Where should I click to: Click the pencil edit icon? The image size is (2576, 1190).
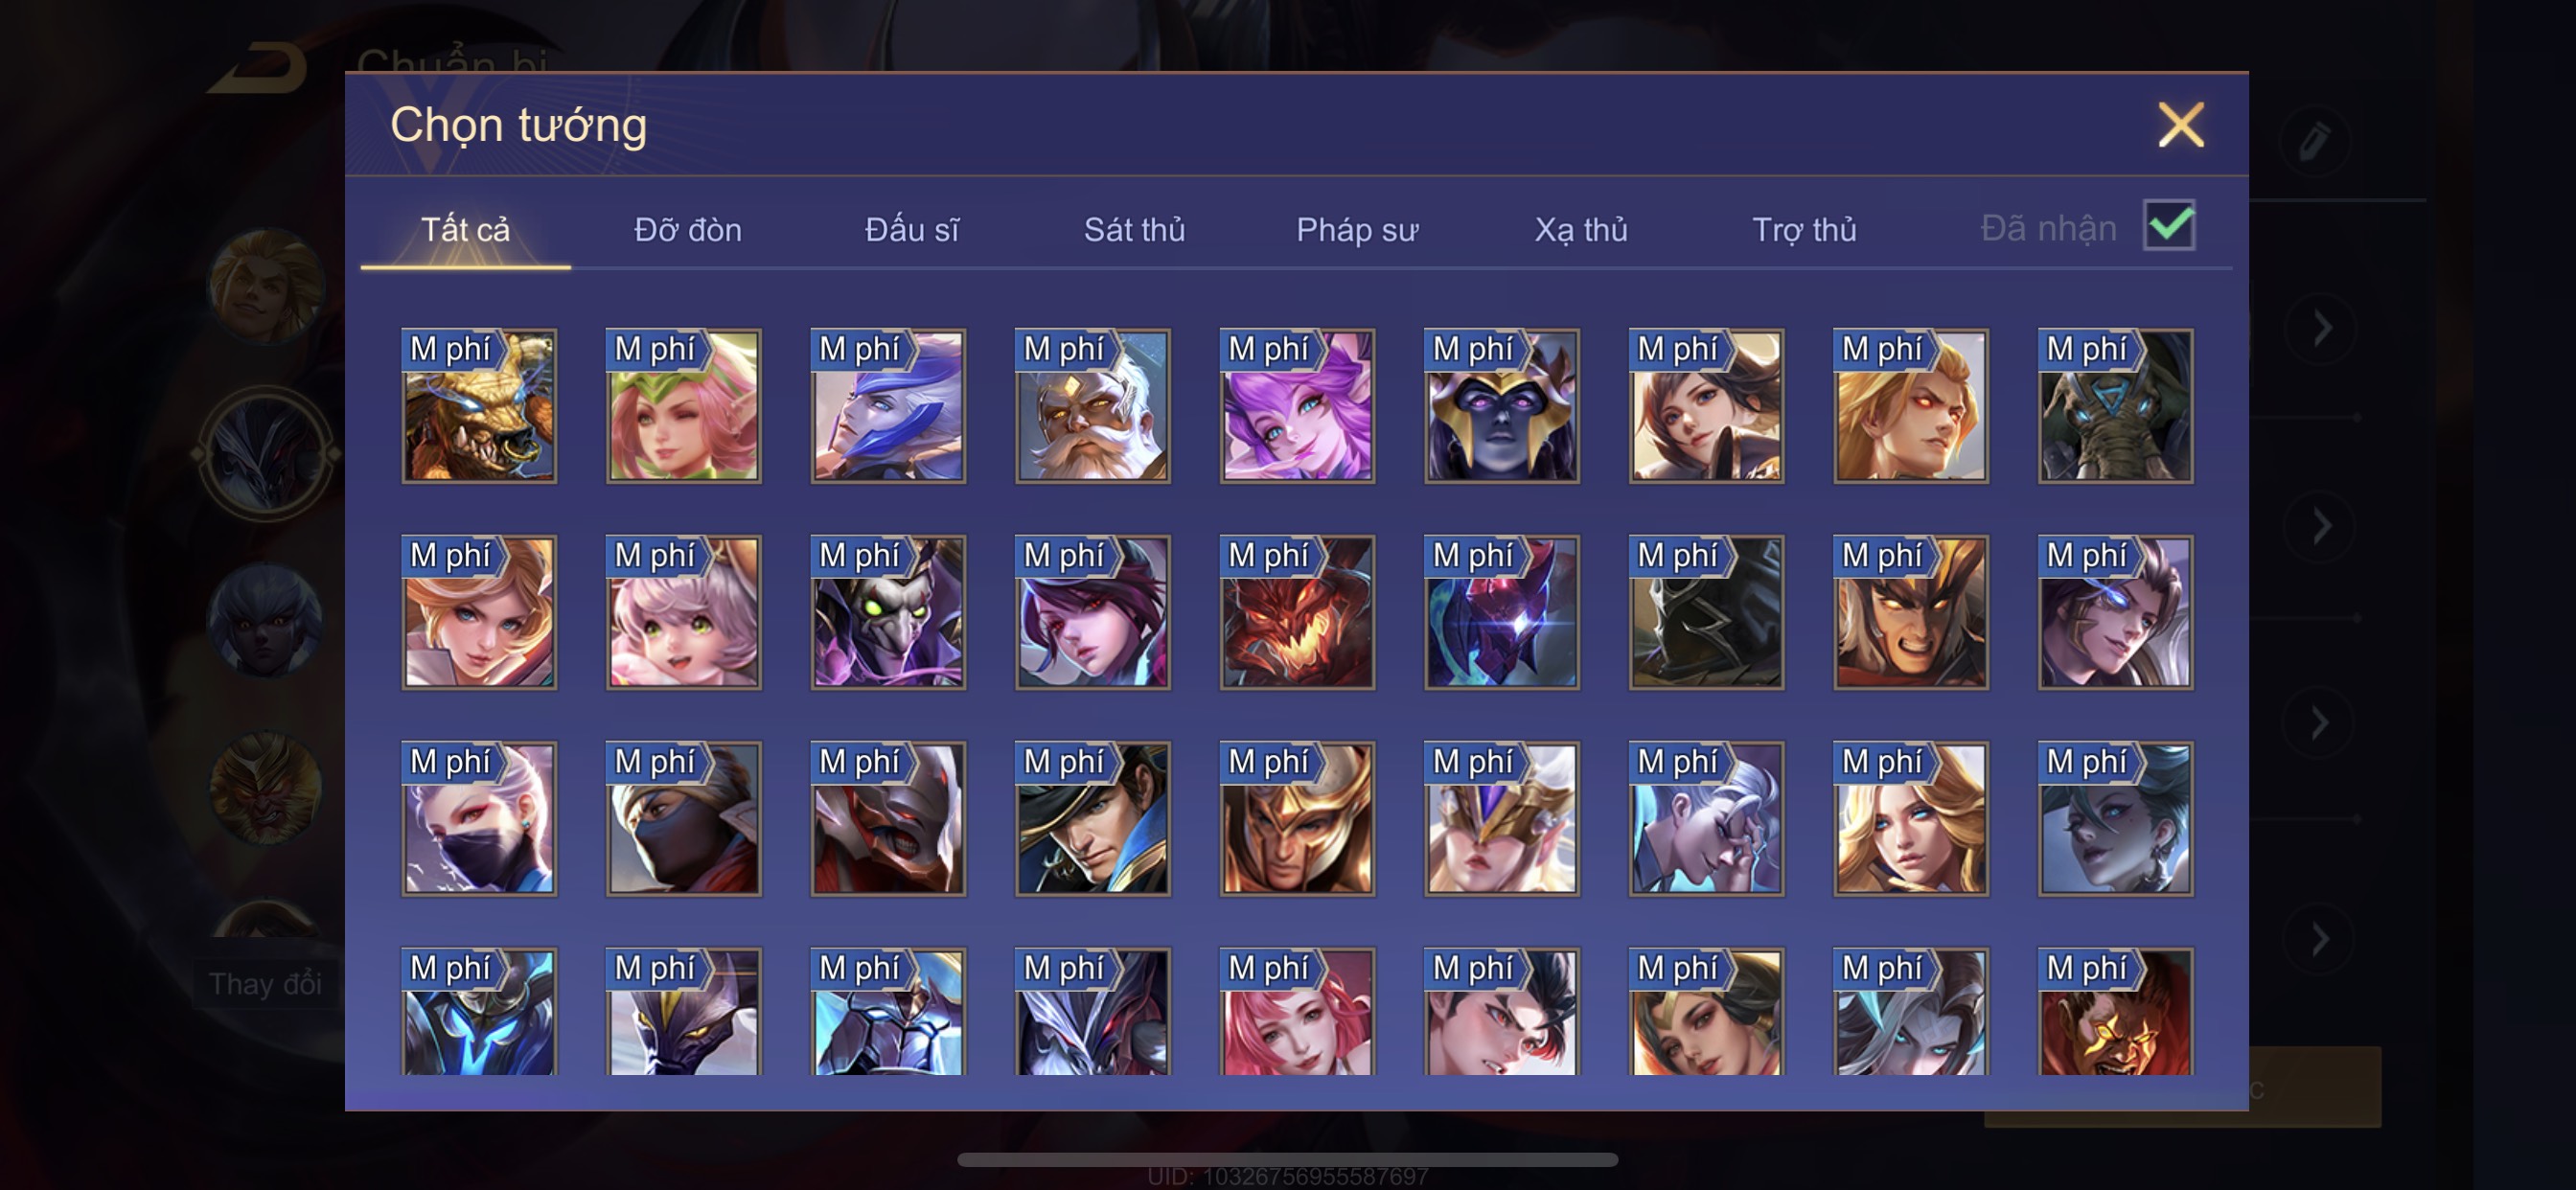pos(2315,141)
